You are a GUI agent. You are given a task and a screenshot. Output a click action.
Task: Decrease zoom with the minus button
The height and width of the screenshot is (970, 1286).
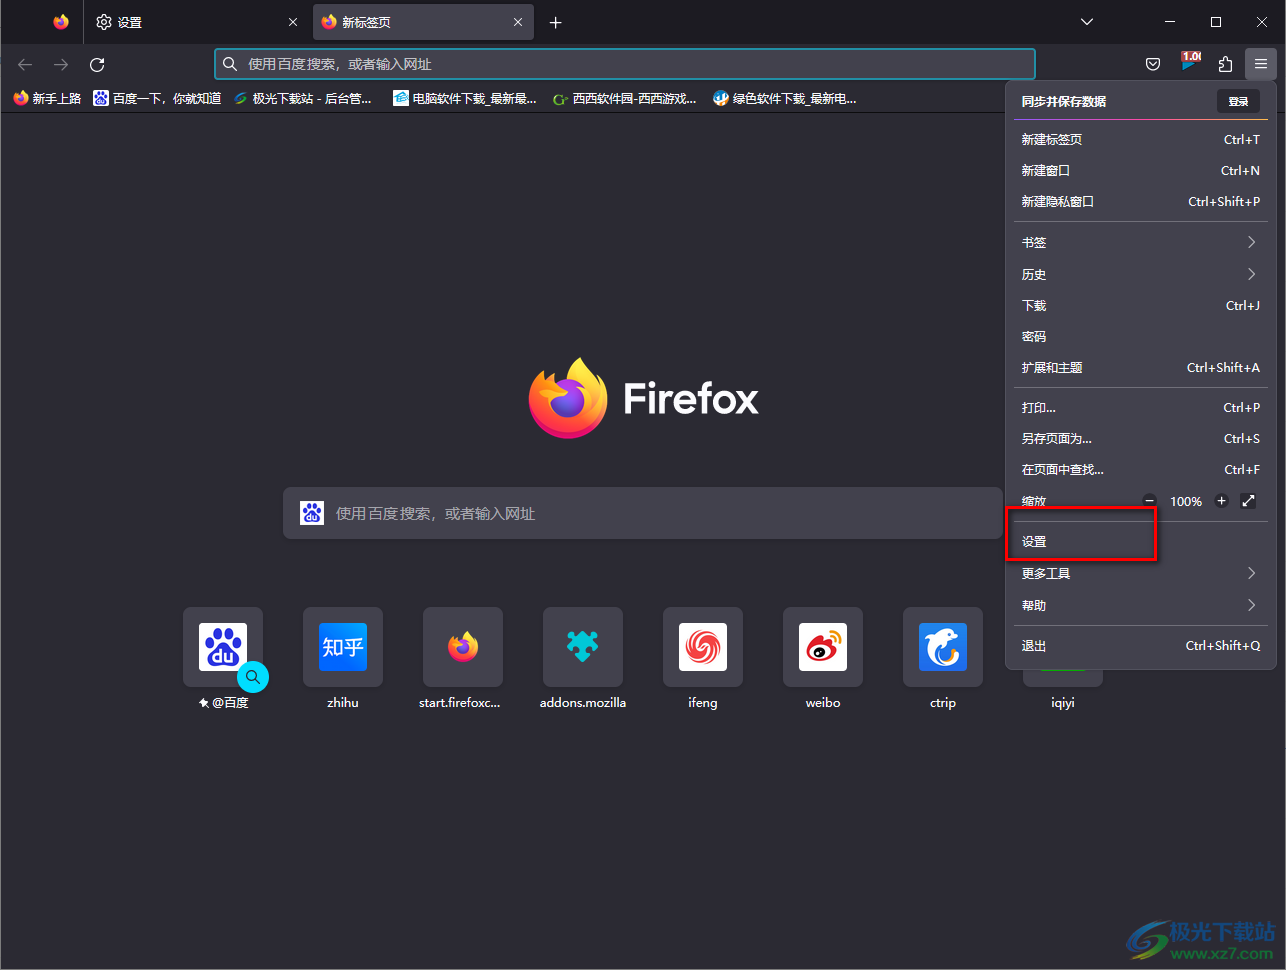1150,501
